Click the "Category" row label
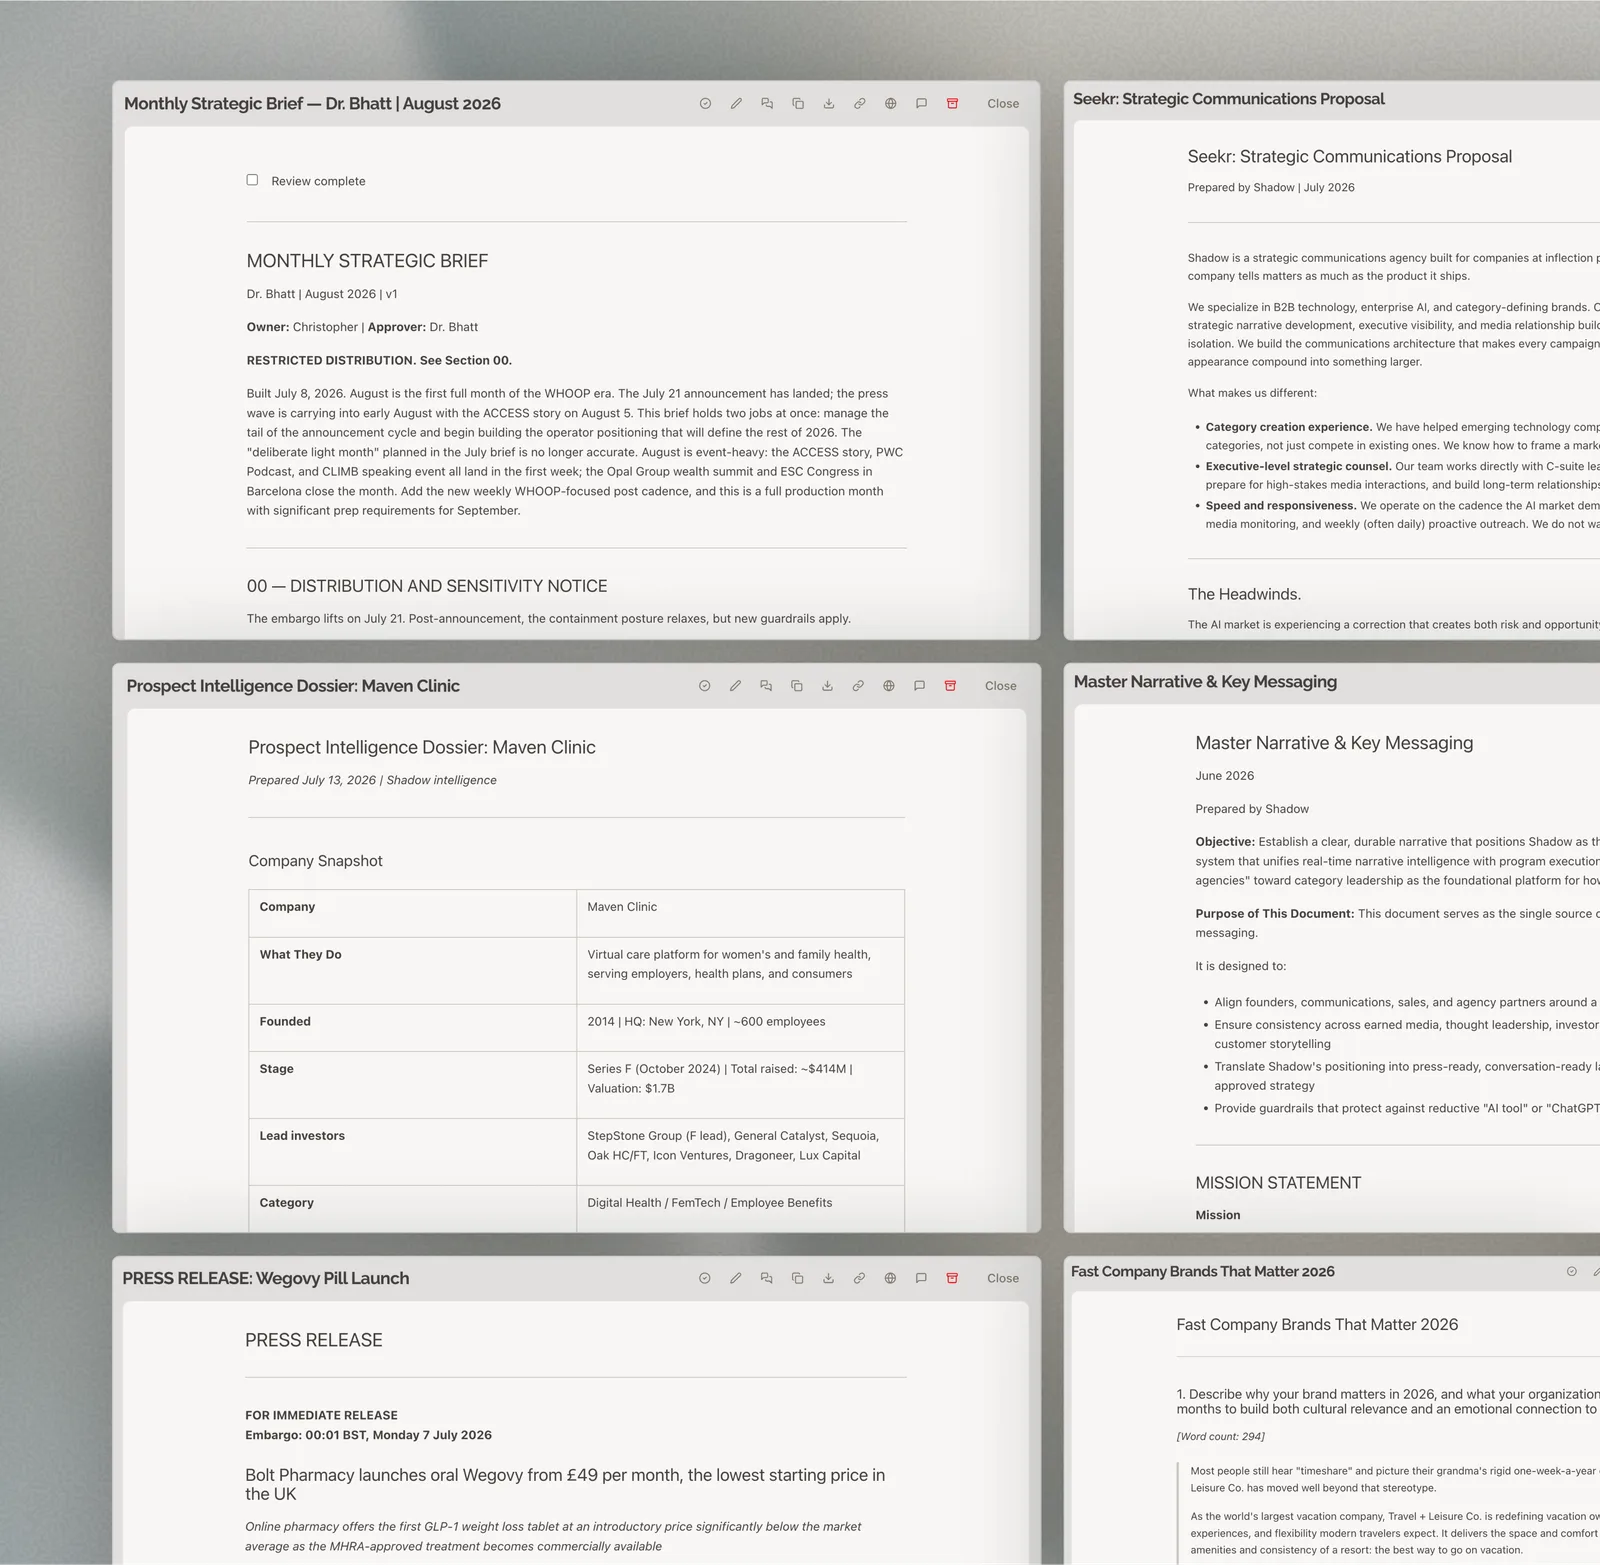Image resolution: width=1600 pixels, height=1565 pixels. [x=286, y=1203]
